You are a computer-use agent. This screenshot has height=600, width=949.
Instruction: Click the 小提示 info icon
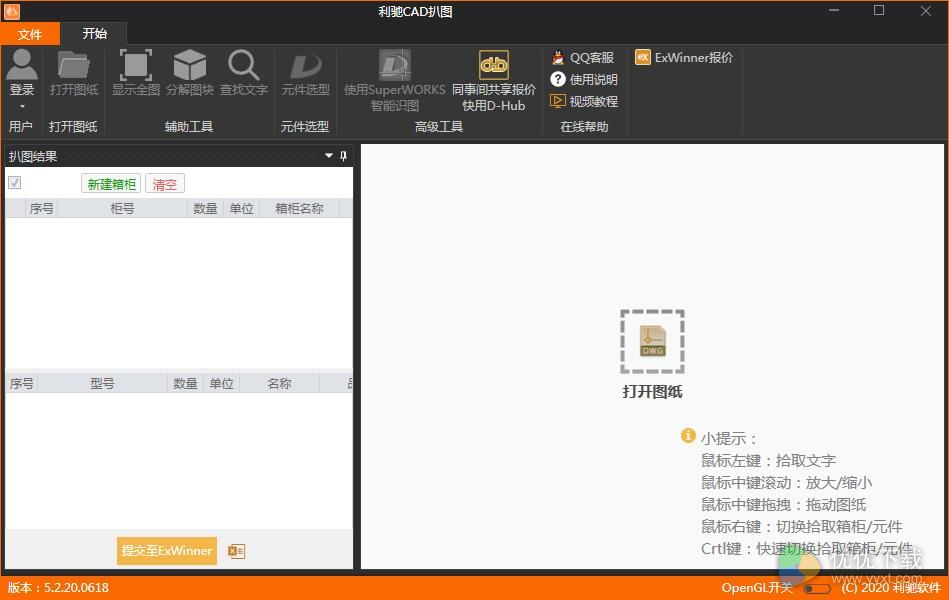[x=688, y=435]
